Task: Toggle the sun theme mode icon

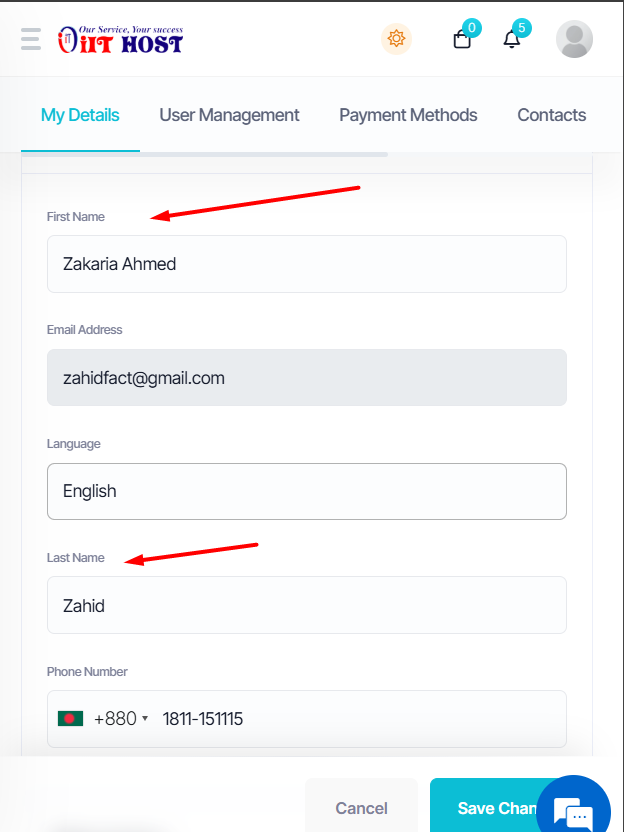Action: [x=396, y=39]
